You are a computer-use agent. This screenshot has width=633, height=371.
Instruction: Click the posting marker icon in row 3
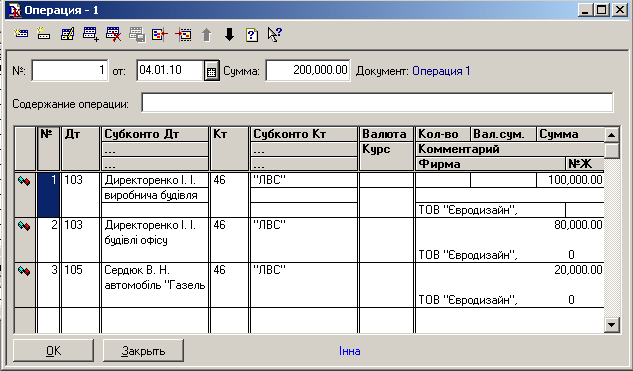[x=24, y=271]
